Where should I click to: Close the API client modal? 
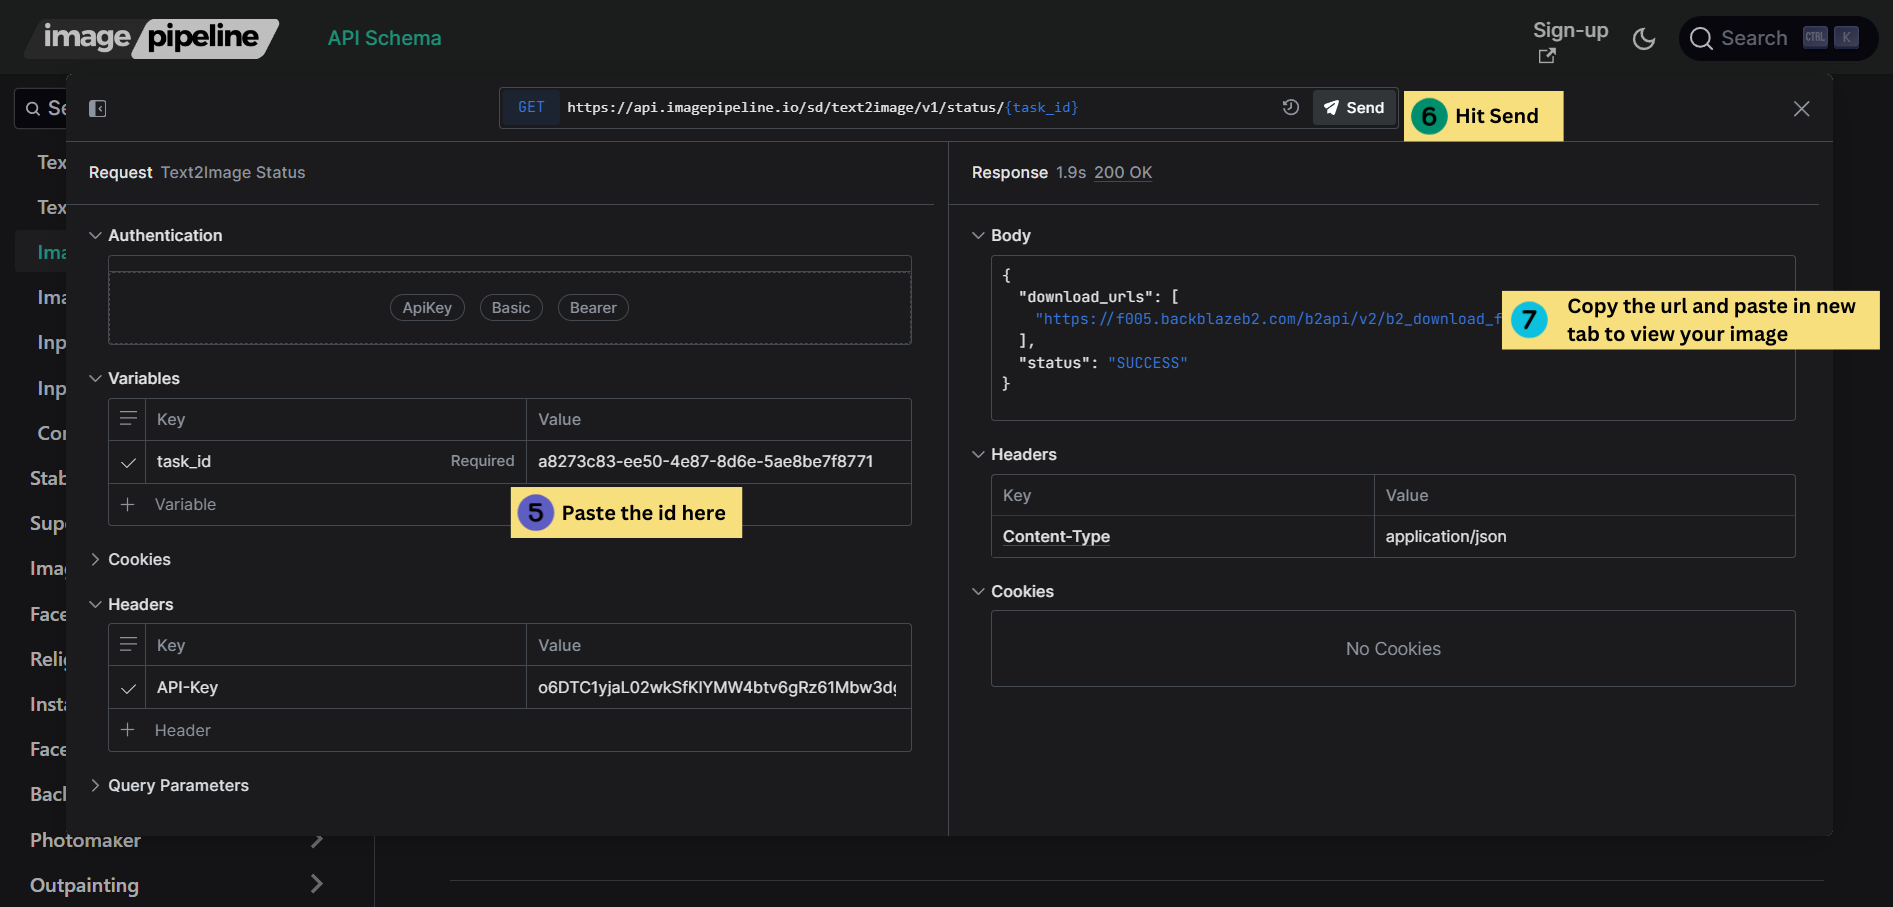coord(1801,108)
